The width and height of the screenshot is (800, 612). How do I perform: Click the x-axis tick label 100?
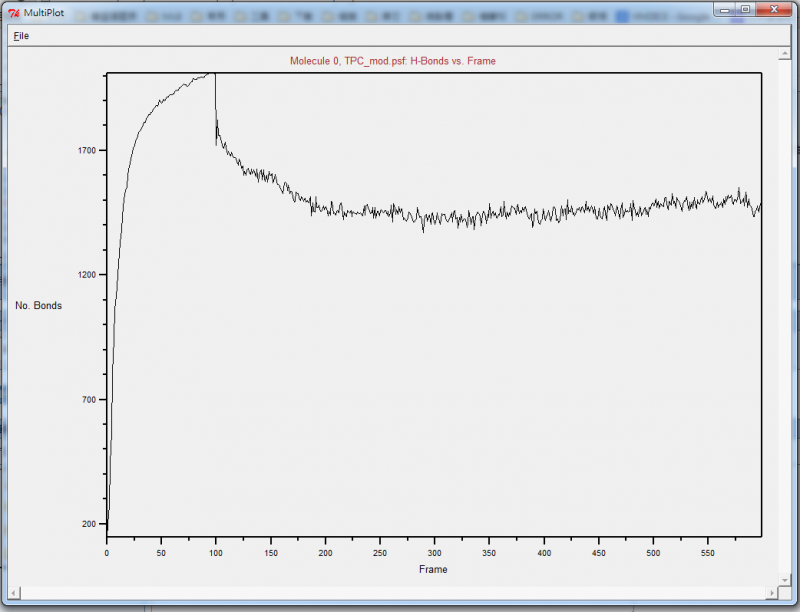click(x=216, y=553)
